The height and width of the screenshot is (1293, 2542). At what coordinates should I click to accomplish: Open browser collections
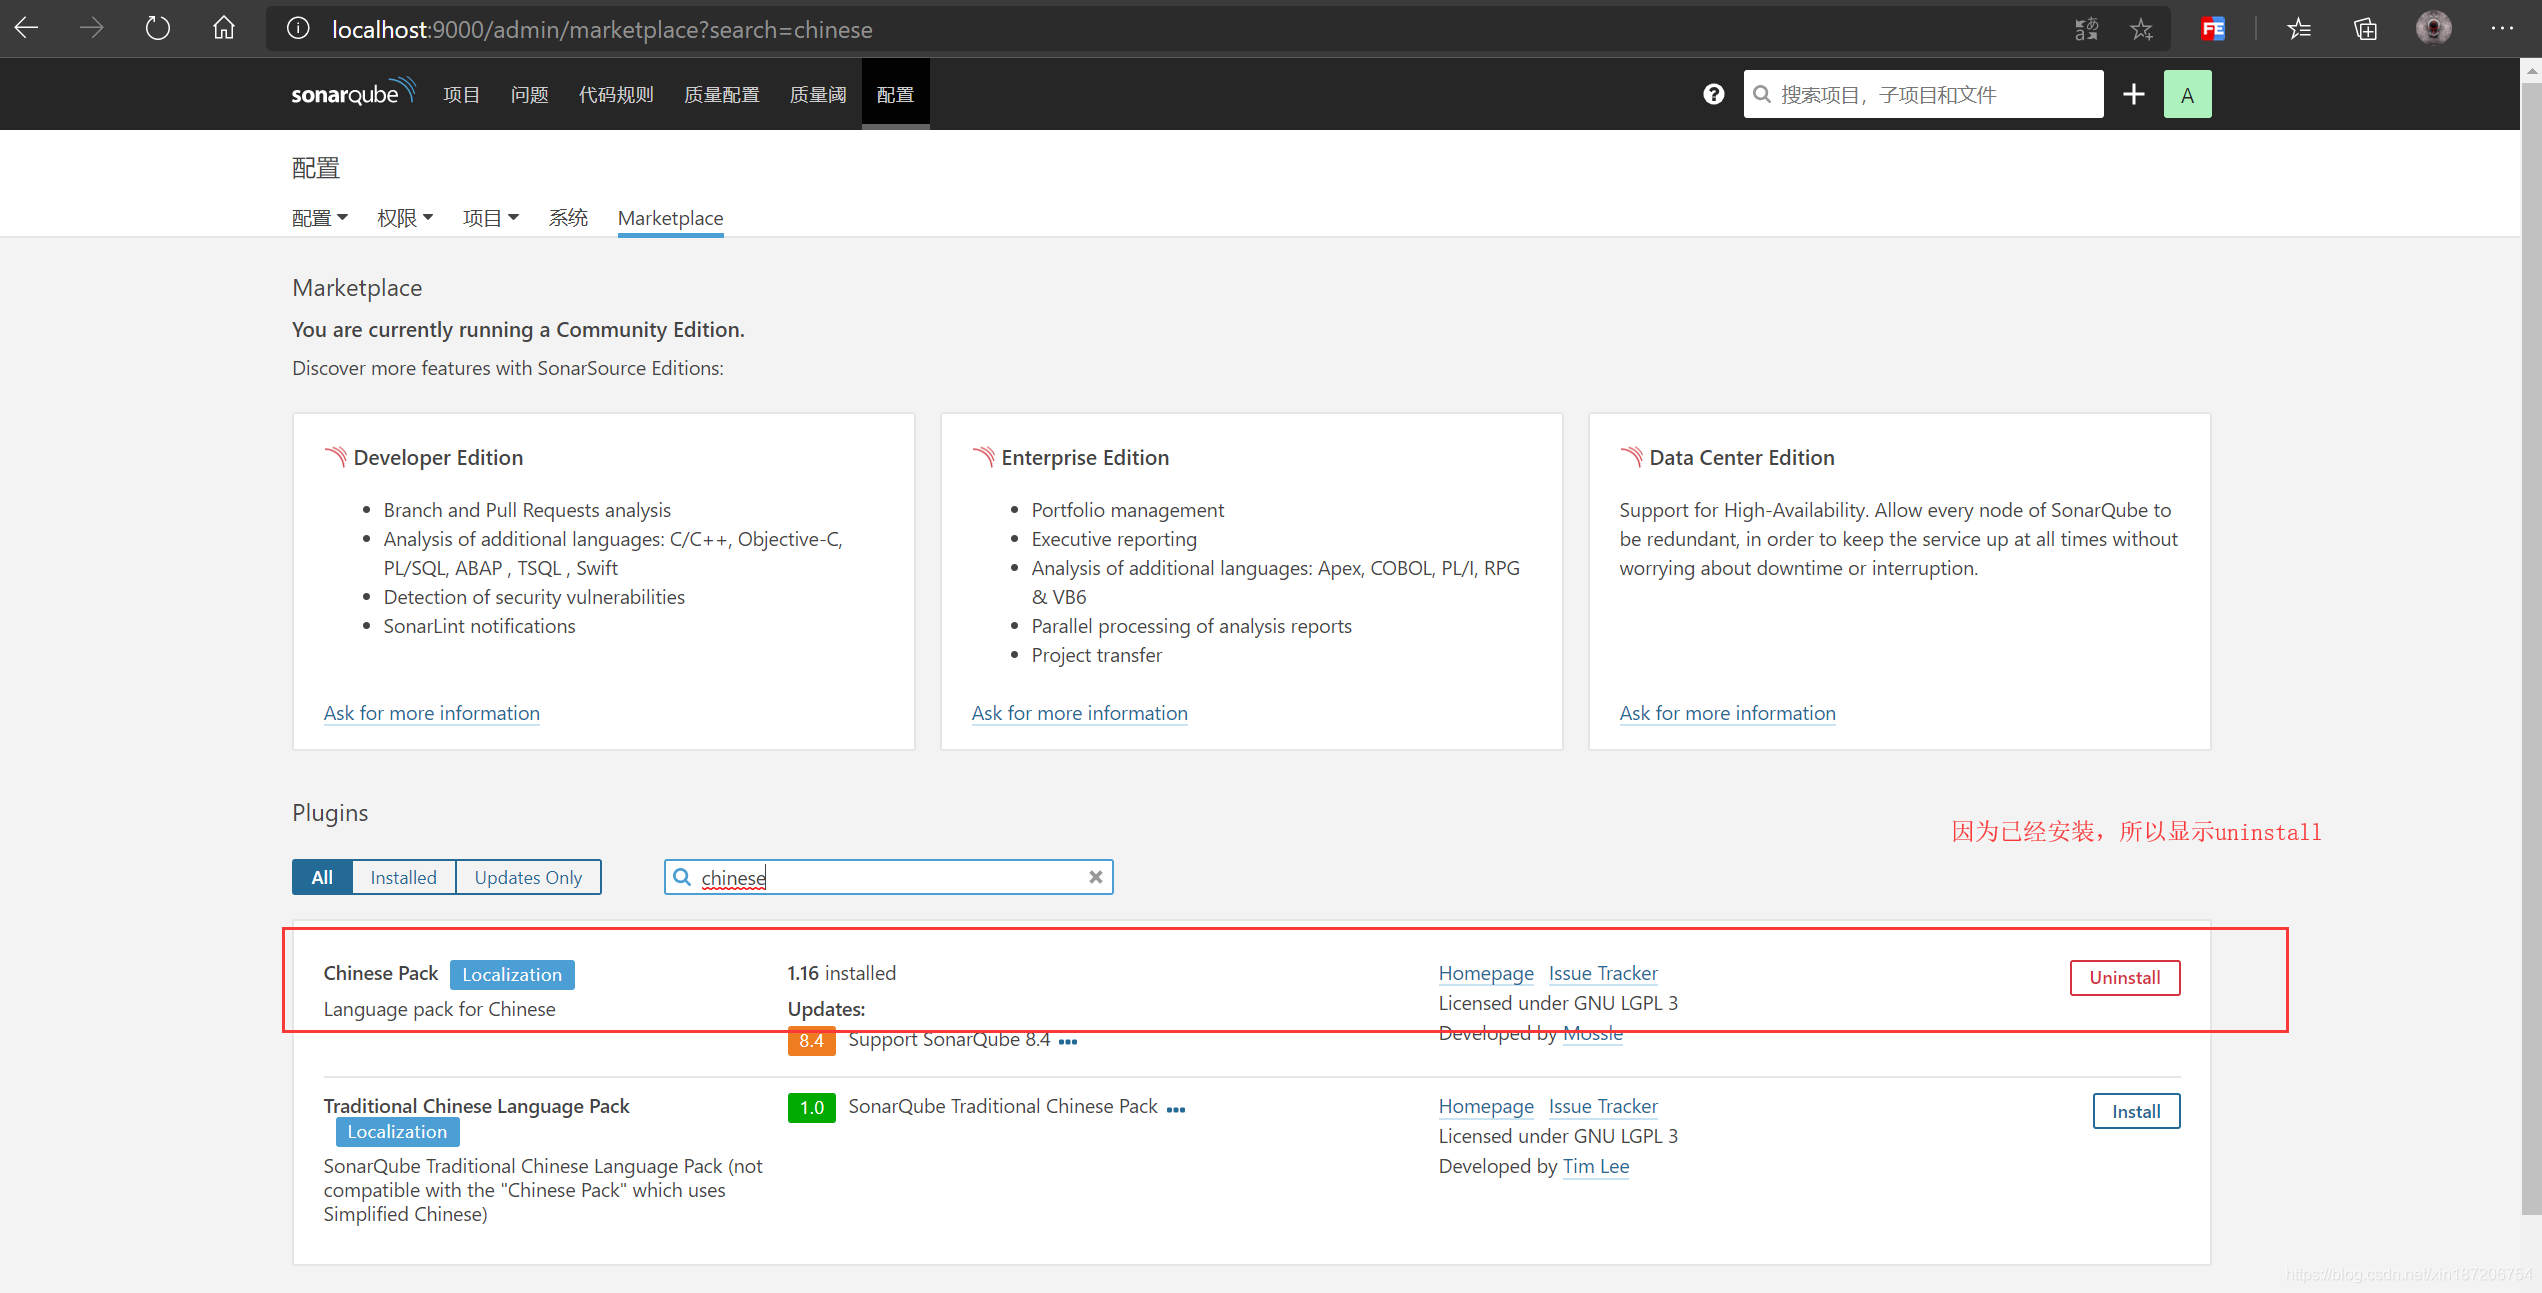coord(2365,29)
